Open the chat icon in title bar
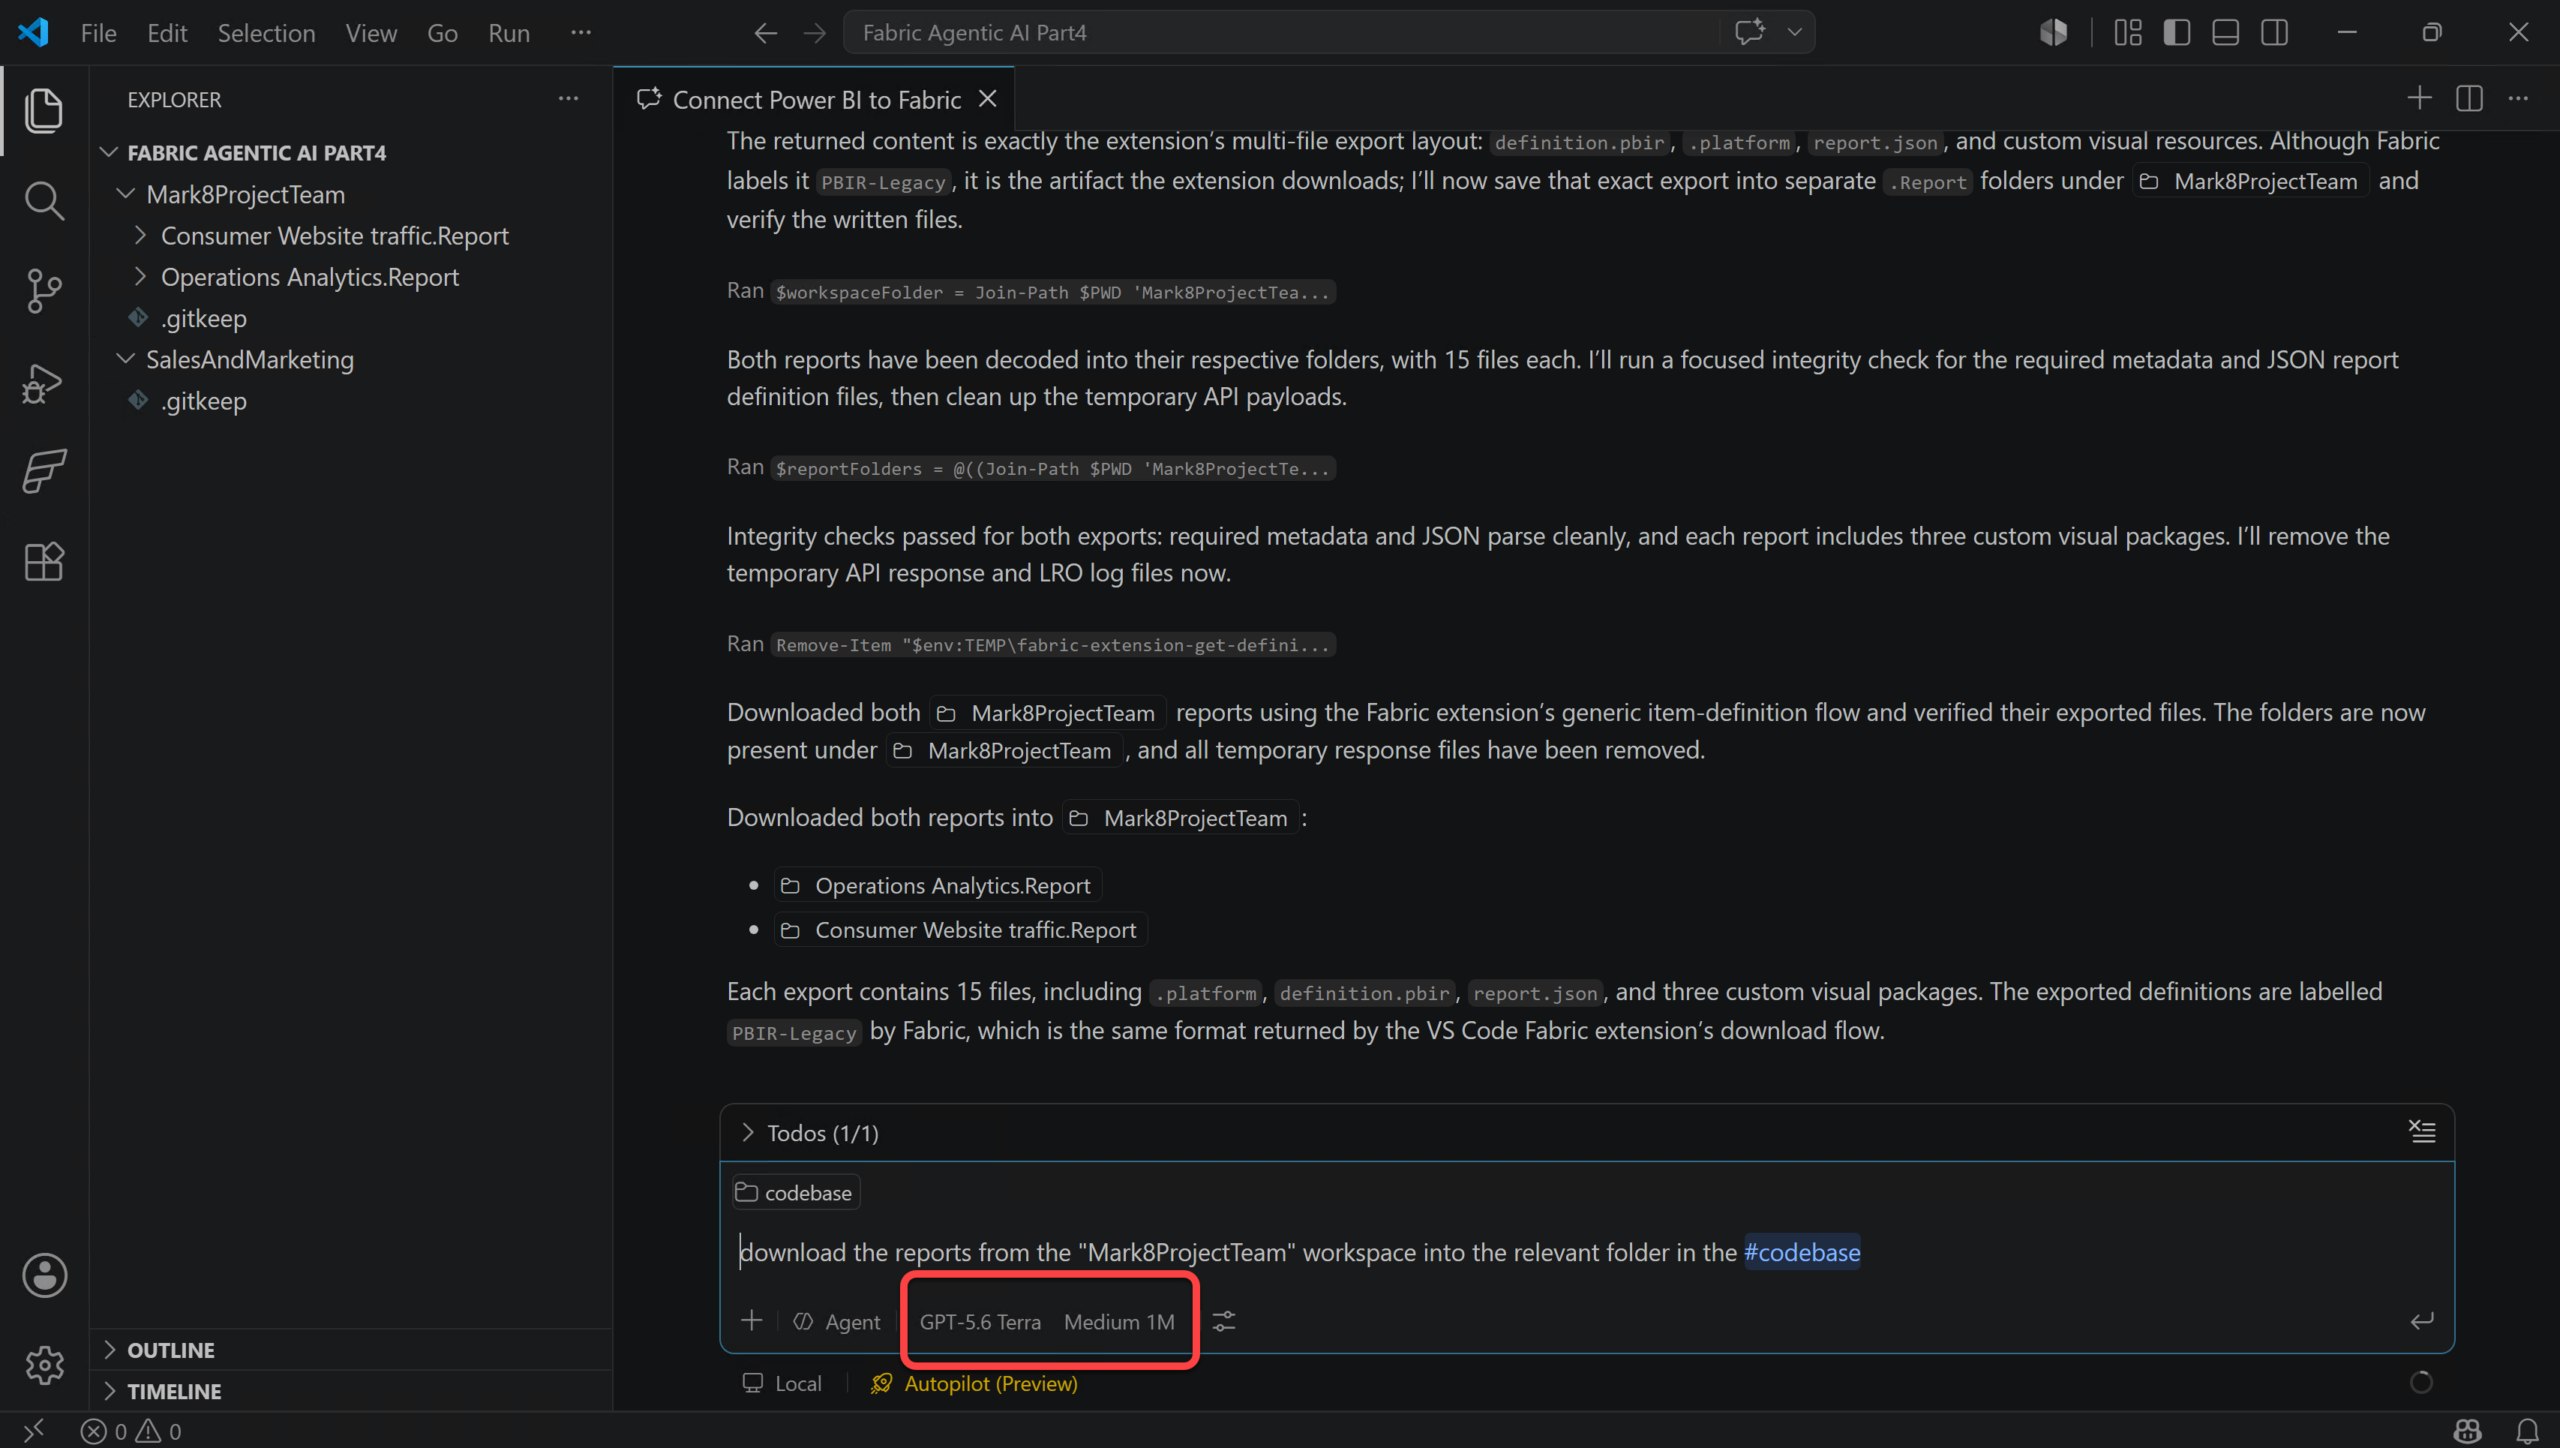Image resolution: width=2560 pixels, height=1448 pixels. [1749, 32]
